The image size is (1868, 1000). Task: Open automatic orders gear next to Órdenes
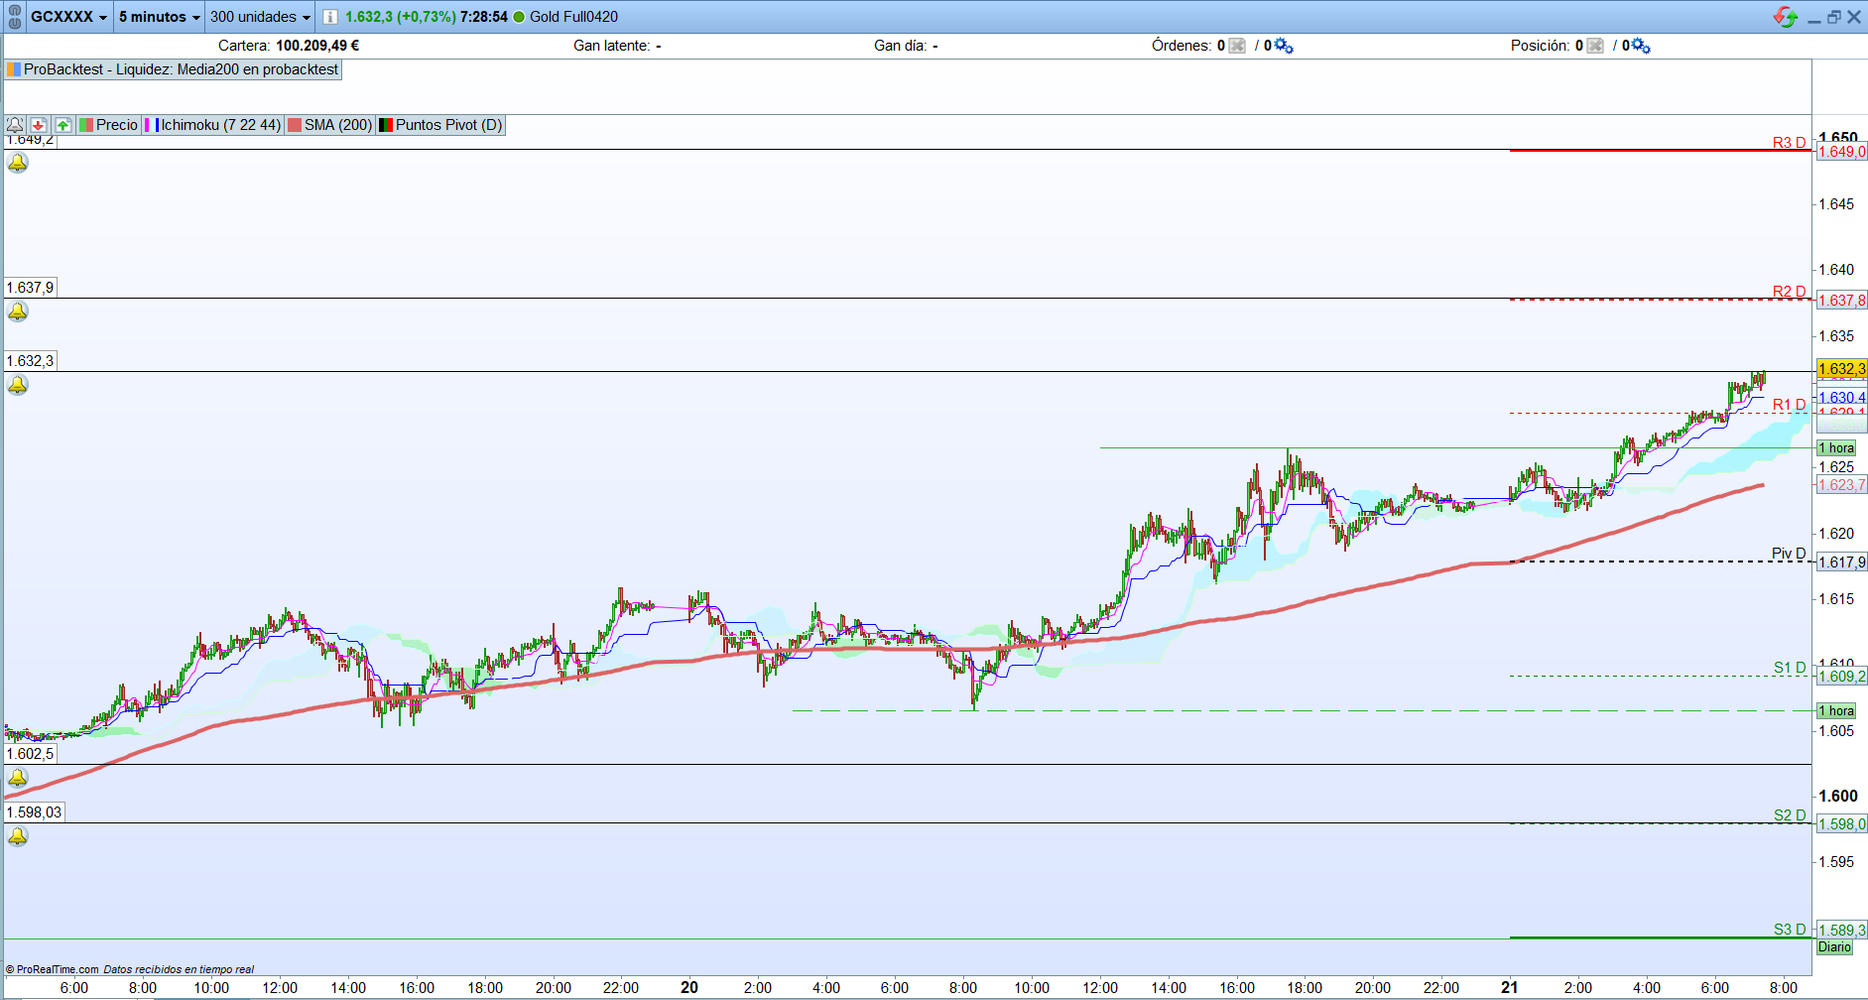point(1283,46)
